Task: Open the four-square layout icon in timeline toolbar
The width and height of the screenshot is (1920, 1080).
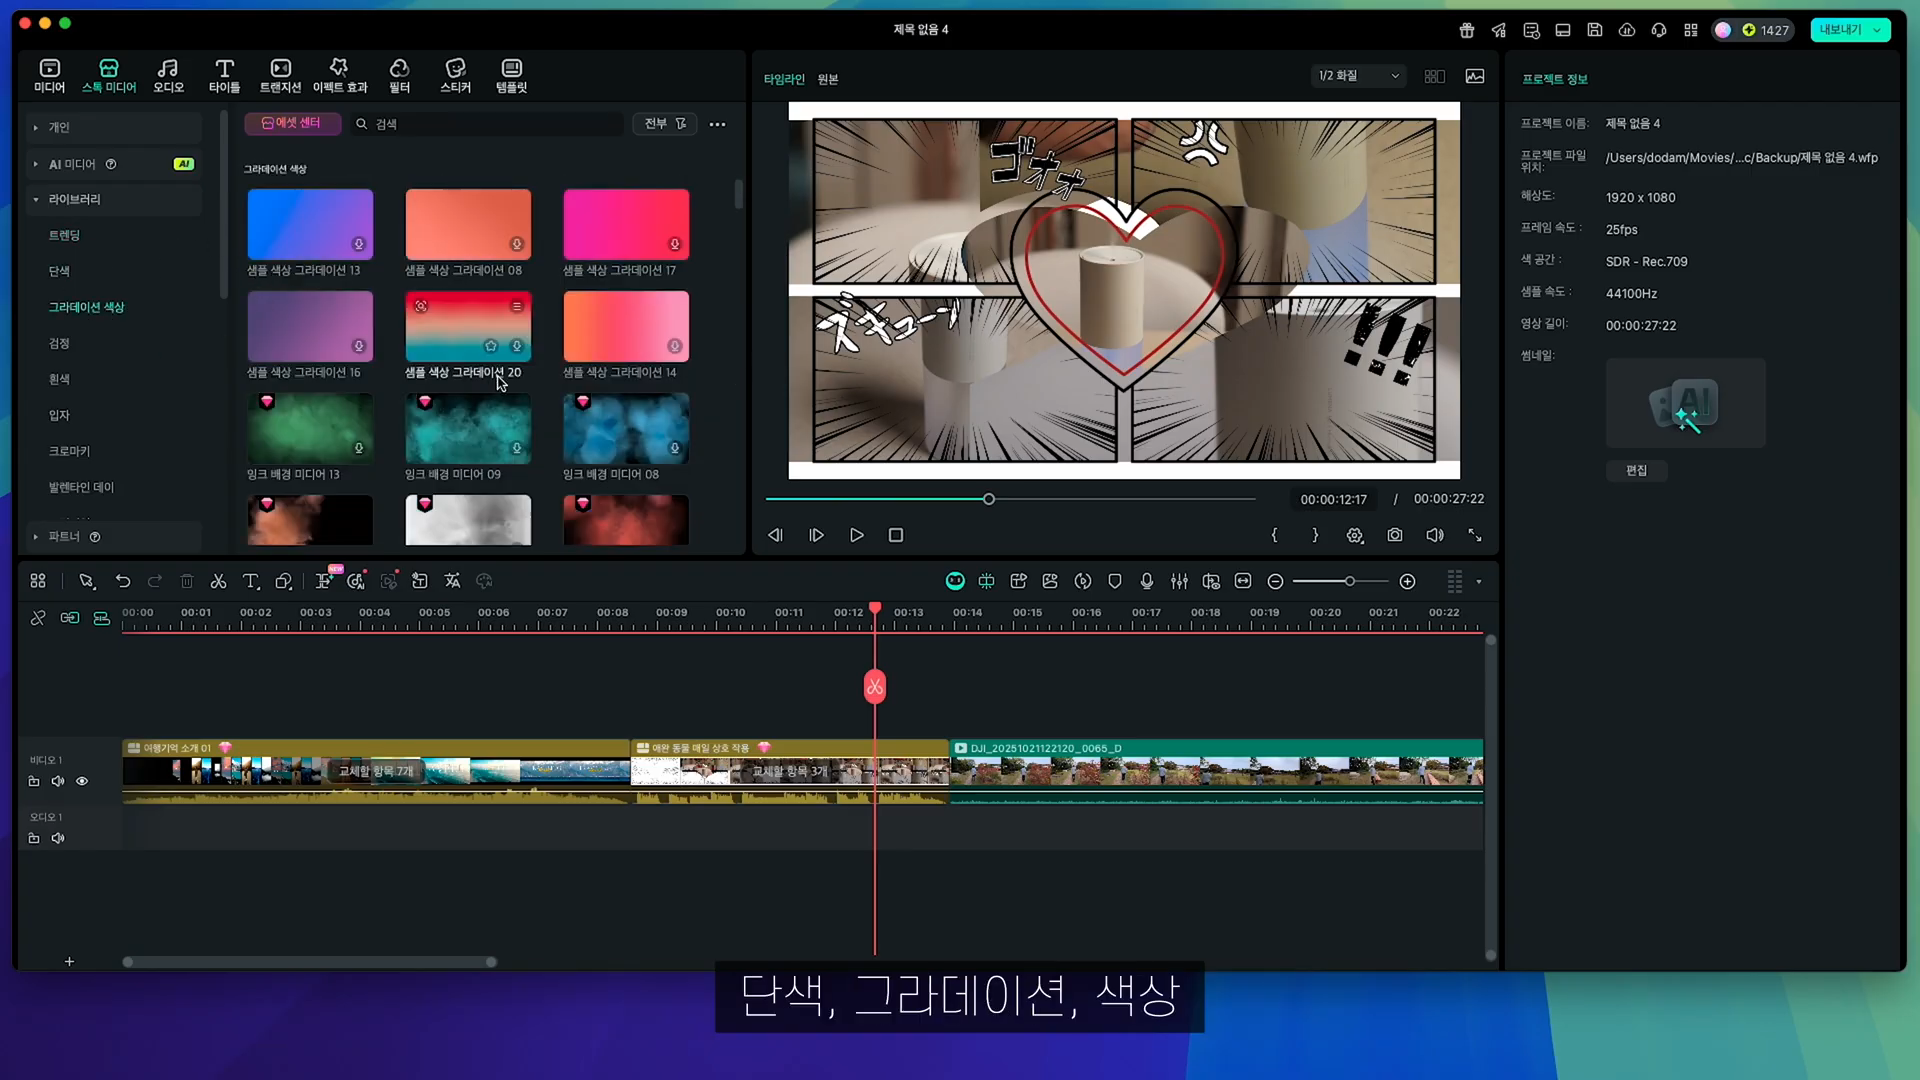Action: tap(38, 581)
